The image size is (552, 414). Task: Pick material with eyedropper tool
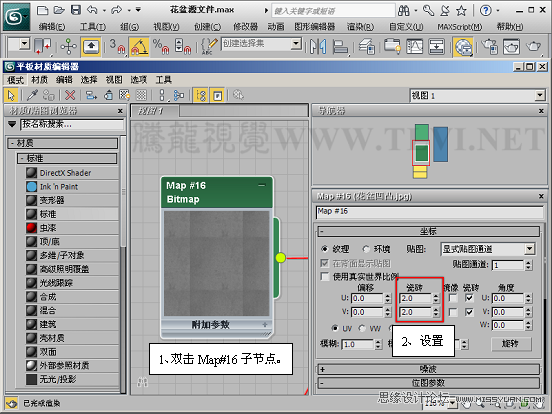[32, 95]
